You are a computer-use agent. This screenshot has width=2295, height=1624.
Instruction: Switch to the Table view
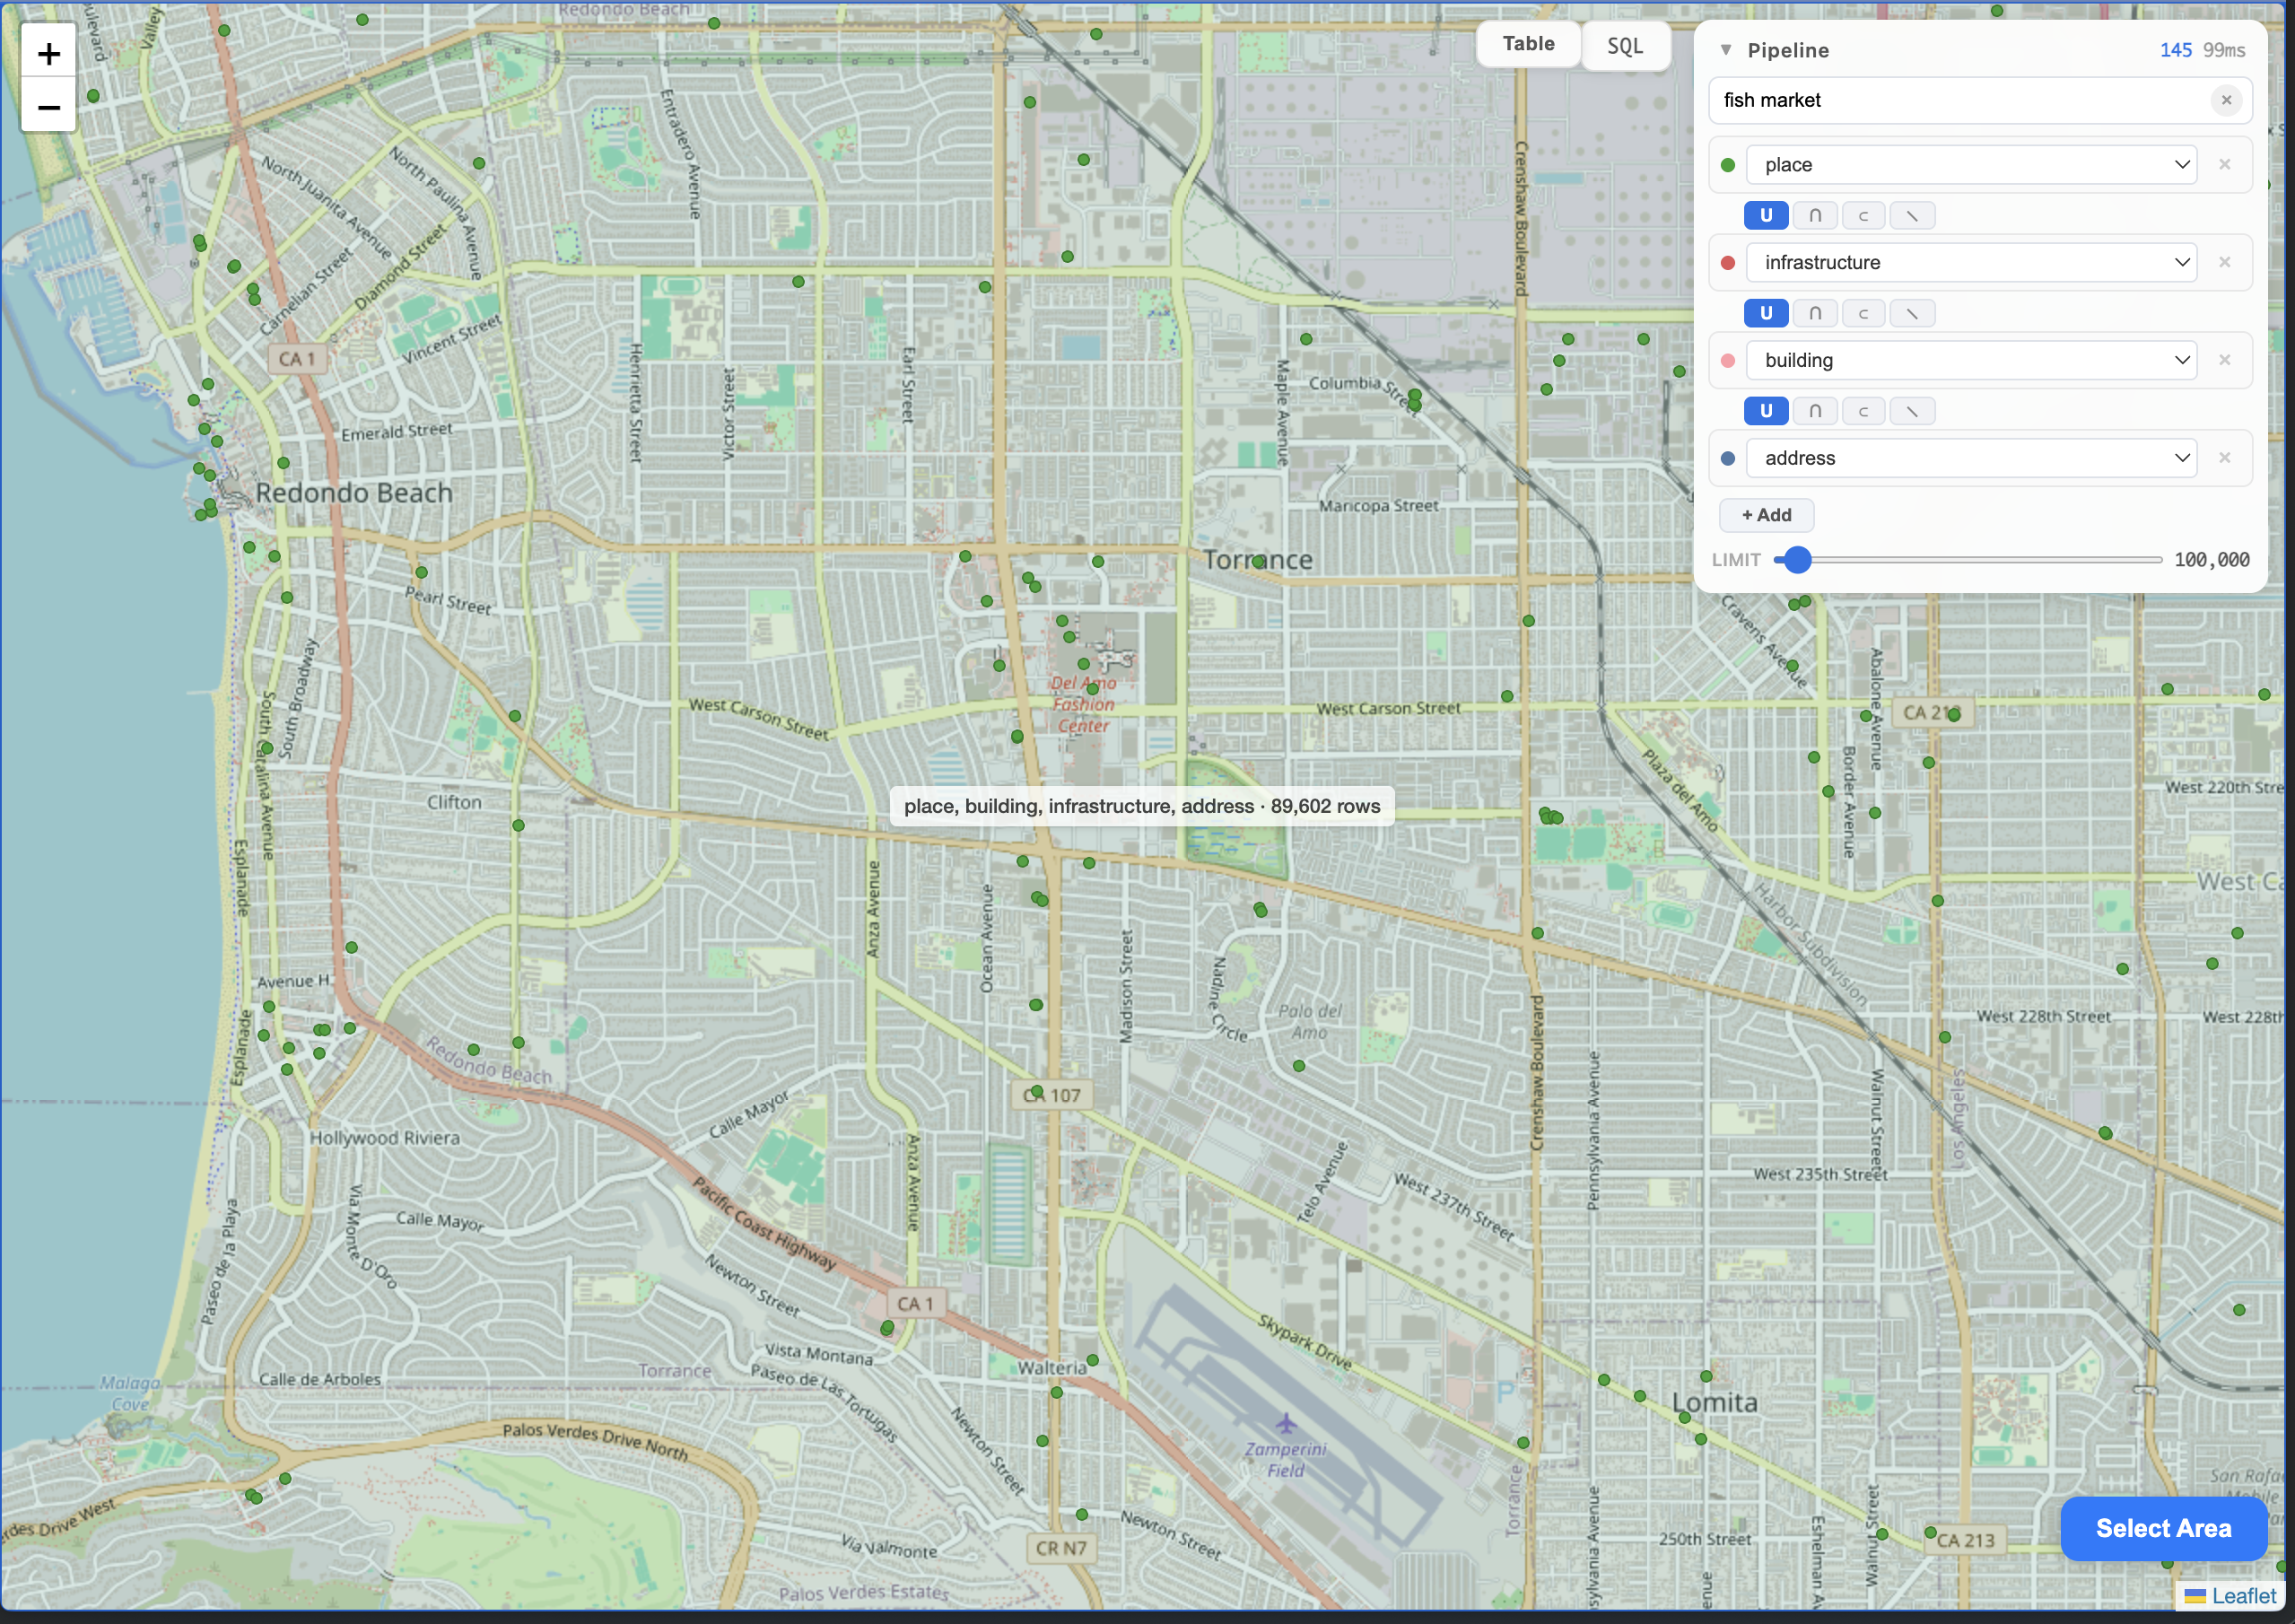coord(1528,43)
